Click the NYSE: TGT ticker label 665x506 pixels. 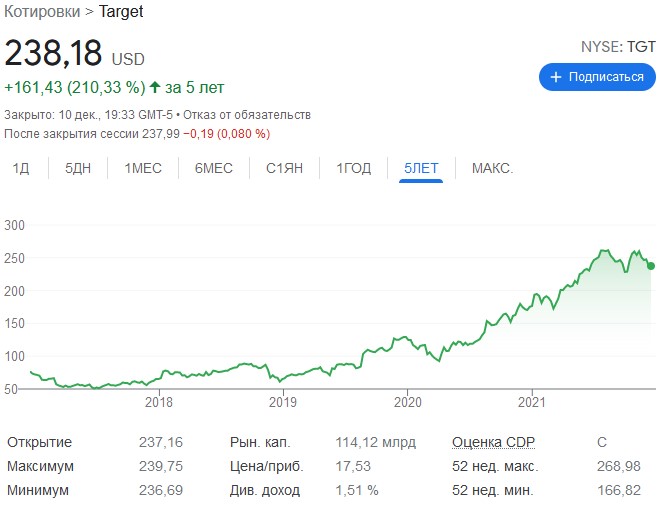click(618, 47)
